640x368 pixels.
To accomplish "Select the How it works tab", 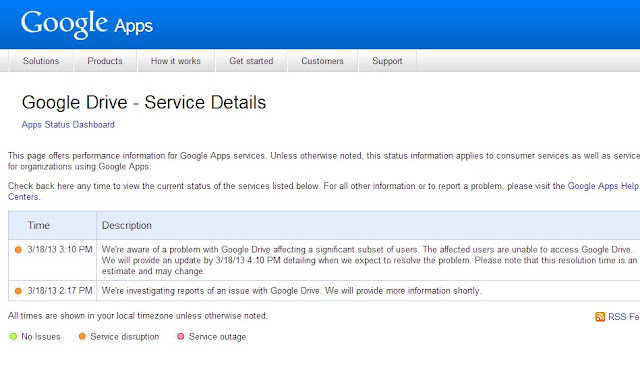I will (x=176, y=61).
